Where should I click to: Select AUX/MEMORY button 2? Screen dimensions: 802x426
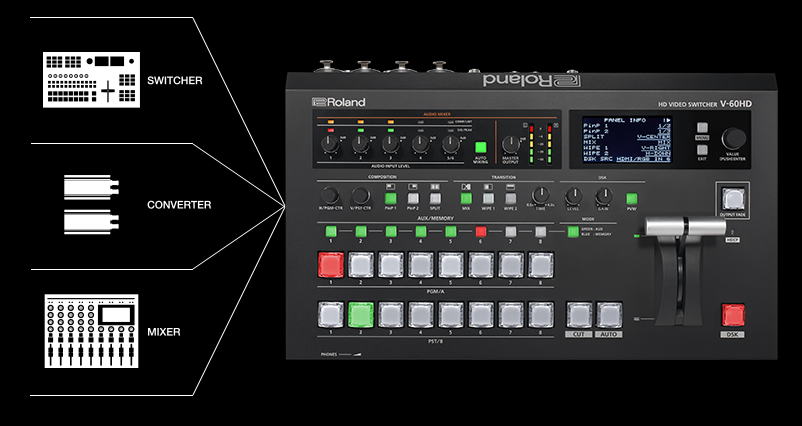(x=361, y=232)
